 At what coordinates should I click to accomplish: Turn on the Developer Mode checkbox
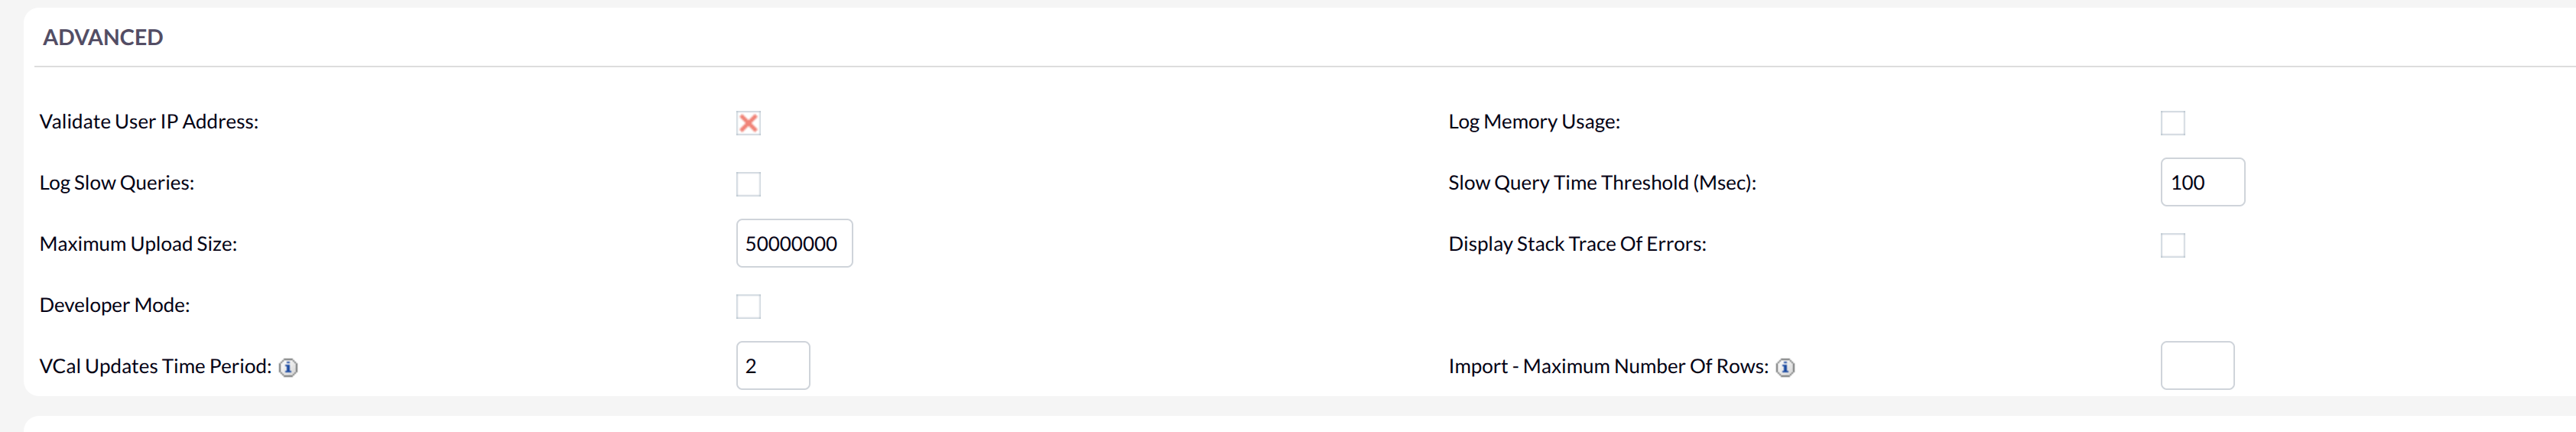pyautogui.click(x=748, y=306)
